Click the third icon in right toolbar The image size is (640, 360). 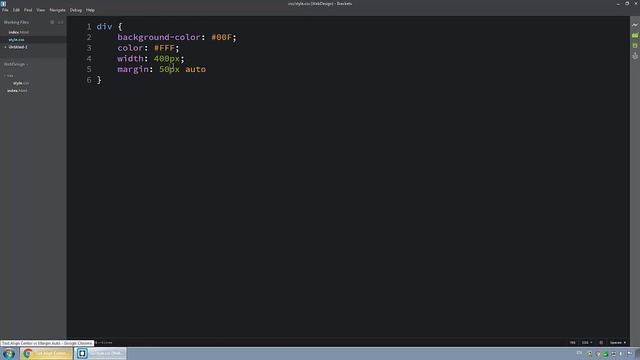pos(635,46)
